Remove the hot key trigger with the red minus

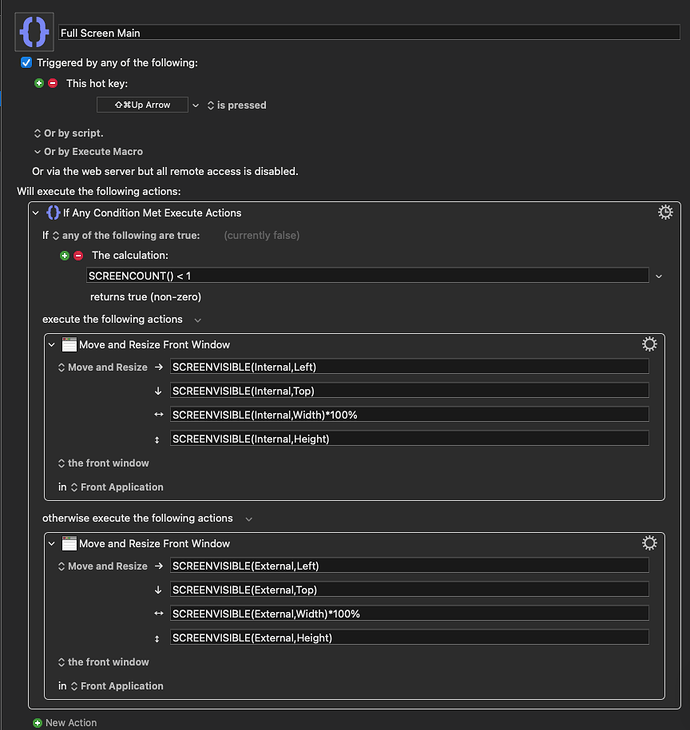pyautogui.click(x=53, y=83)
